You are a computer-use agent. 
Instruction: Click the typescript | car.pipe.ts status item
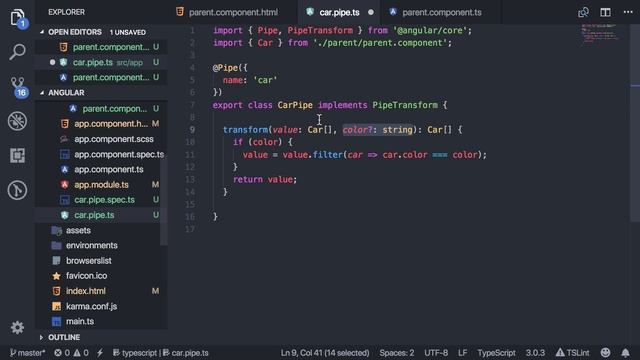click(x=161, y=353)
